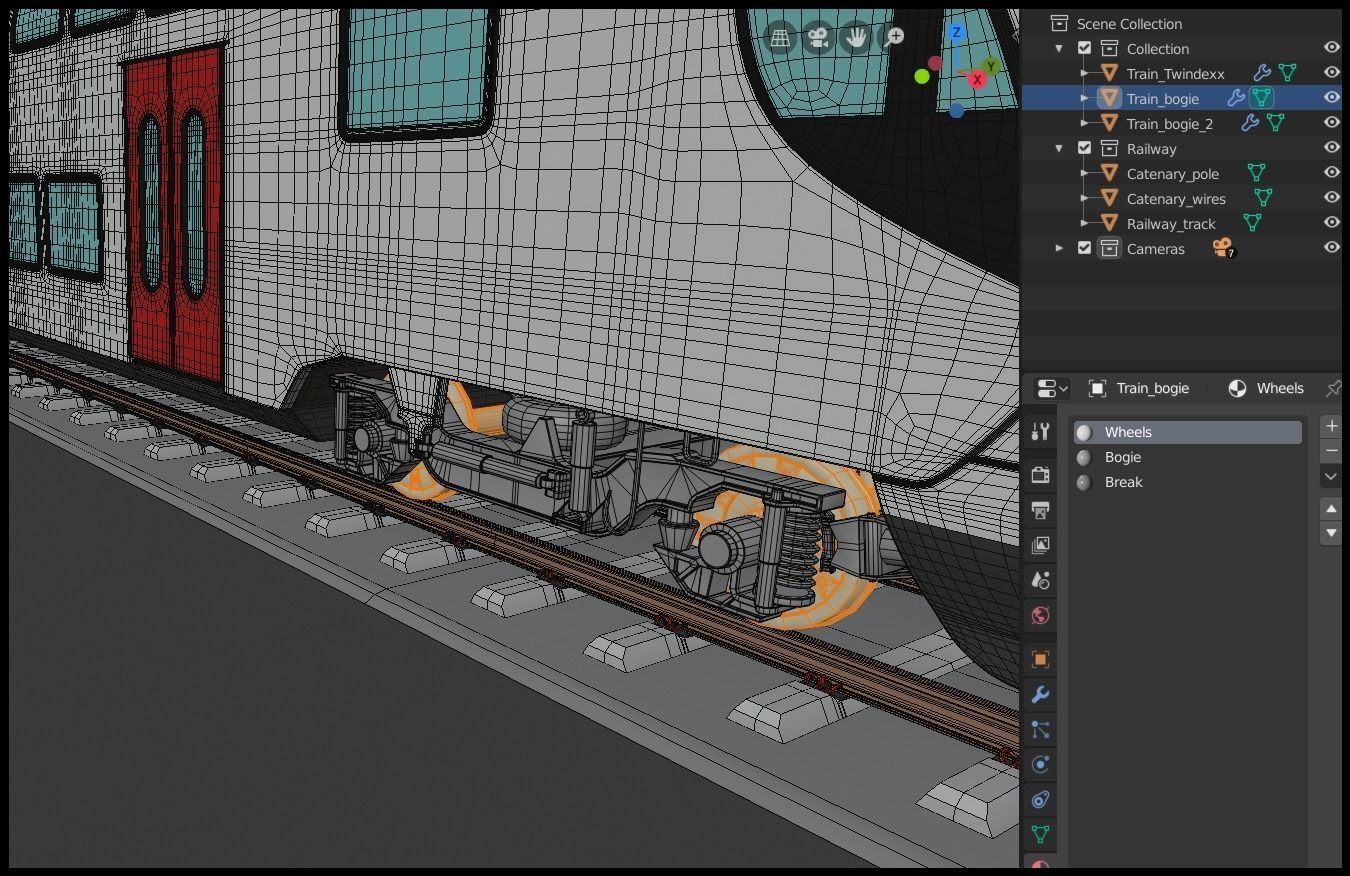The height and width of the screenshot is (876, 1350).
Task: Click wrench modifier icon of Train_bogie
Action: tap(1236, 98)
